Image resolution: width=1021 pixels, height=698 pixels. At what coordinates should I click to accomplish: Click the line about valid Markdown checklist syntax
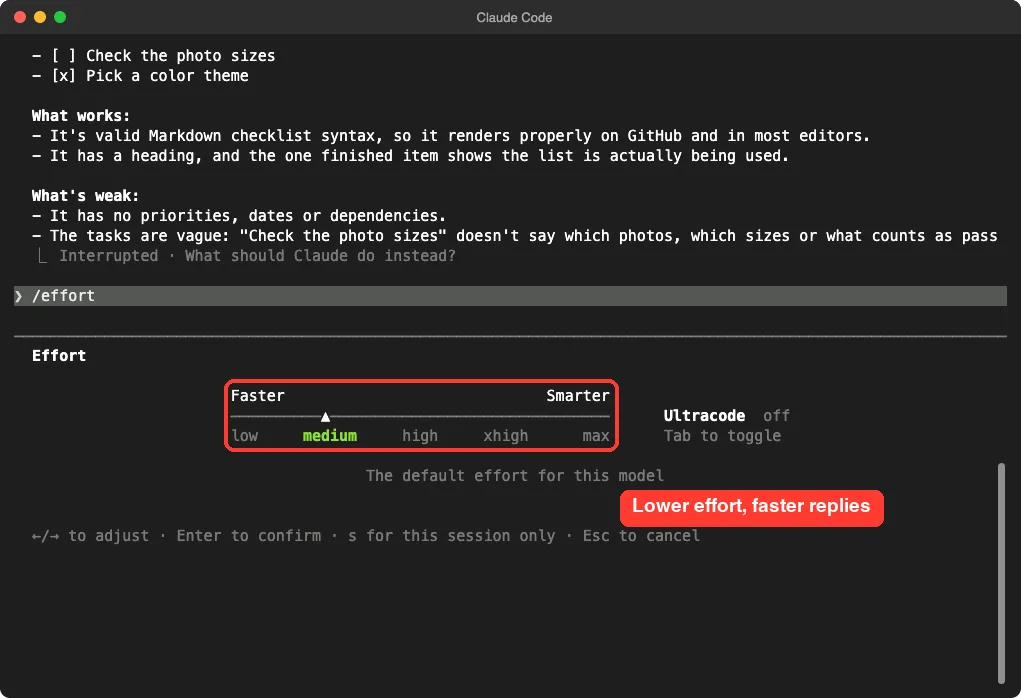(x=451, y=136)
